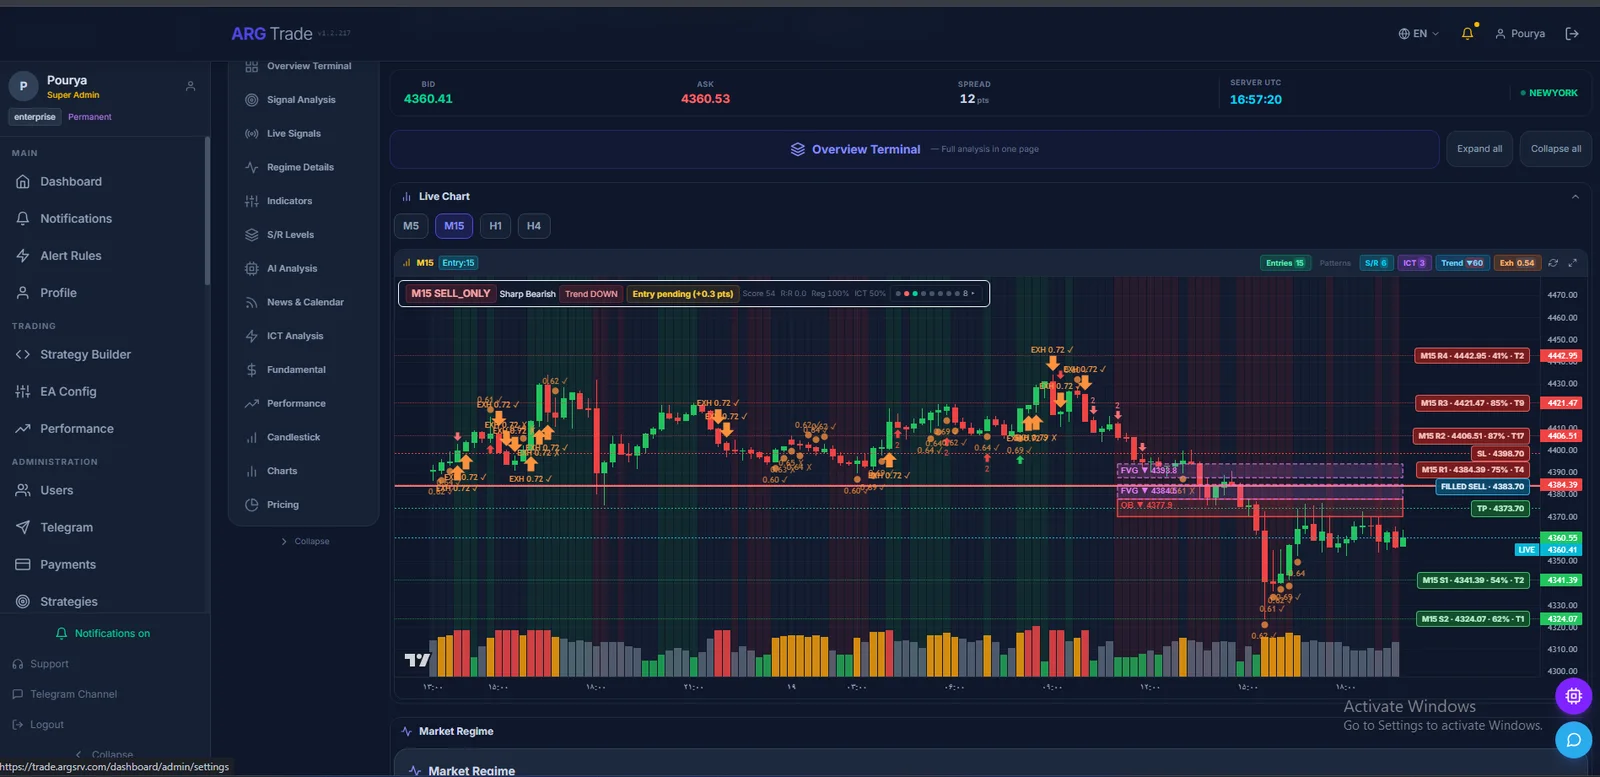The height and width of the screenshot is (777, 1600).
Task: Click Notifications on in the sidebar
Action: click(x=102, y=634)
